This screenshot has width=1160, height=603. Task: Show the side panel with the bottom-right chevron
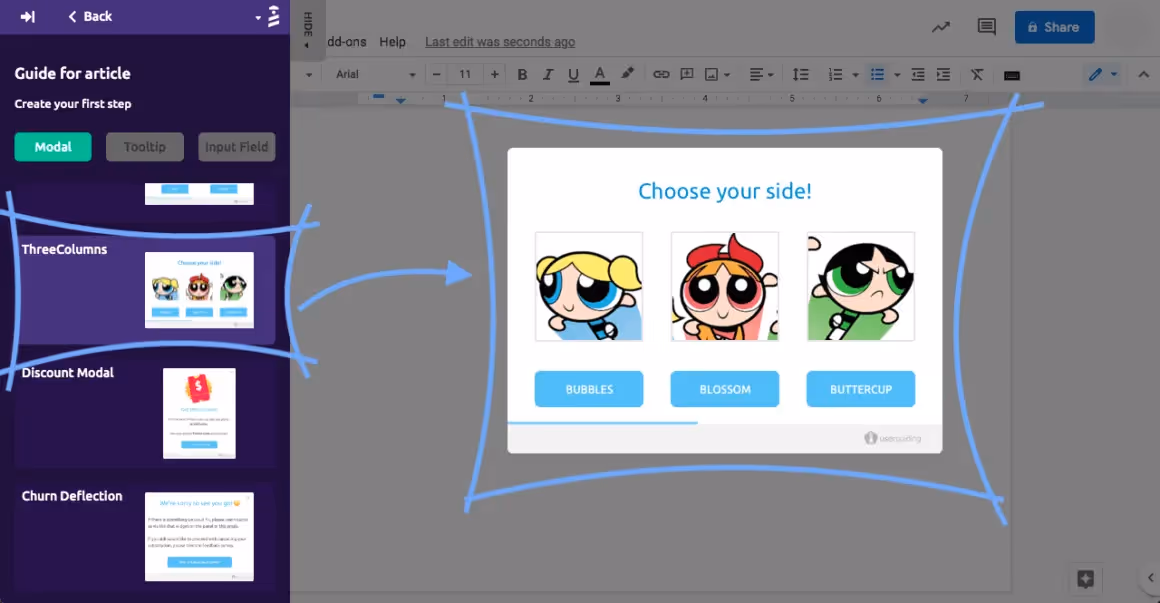tap(1150, 578)
